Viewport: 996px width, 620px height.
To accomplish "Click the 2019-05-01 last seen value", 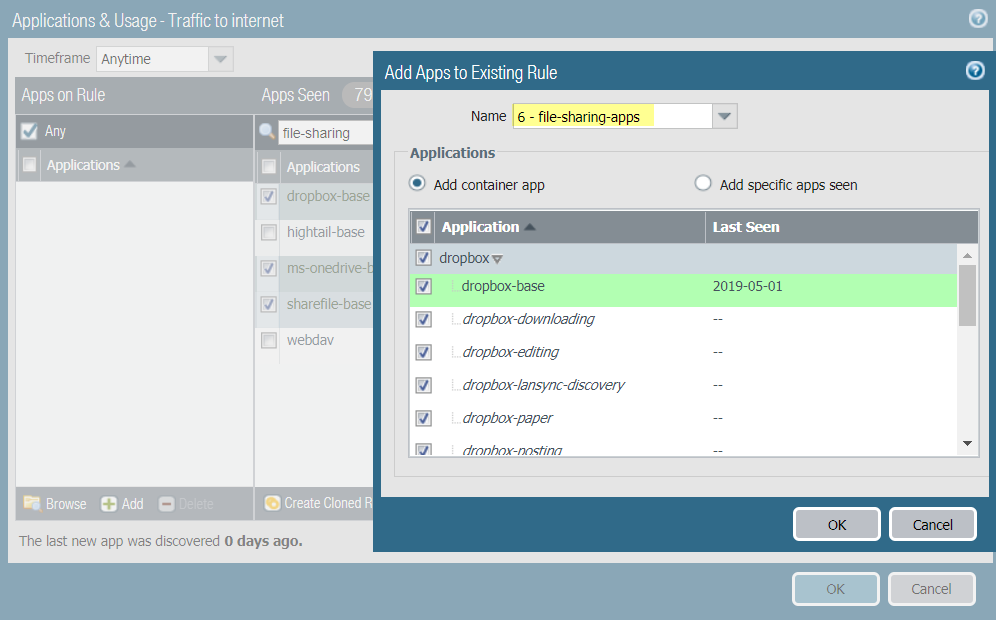I will point(748,286).
